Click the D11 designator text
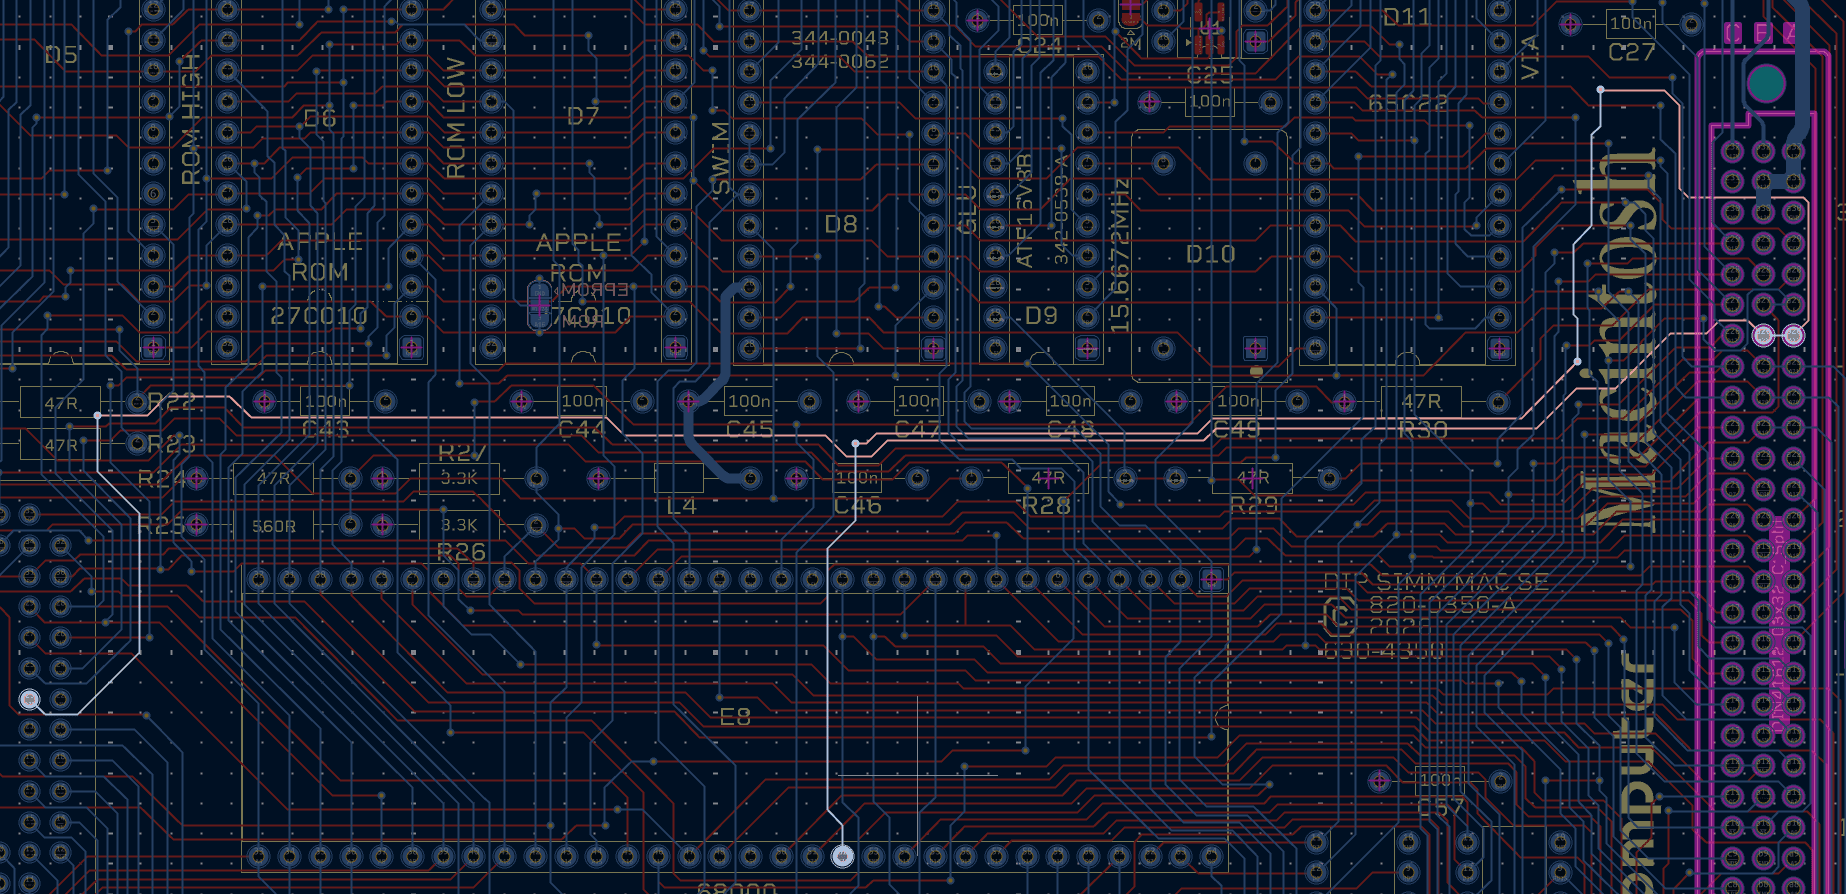Screen dimensions: 1846x894 click(1407, 17)
